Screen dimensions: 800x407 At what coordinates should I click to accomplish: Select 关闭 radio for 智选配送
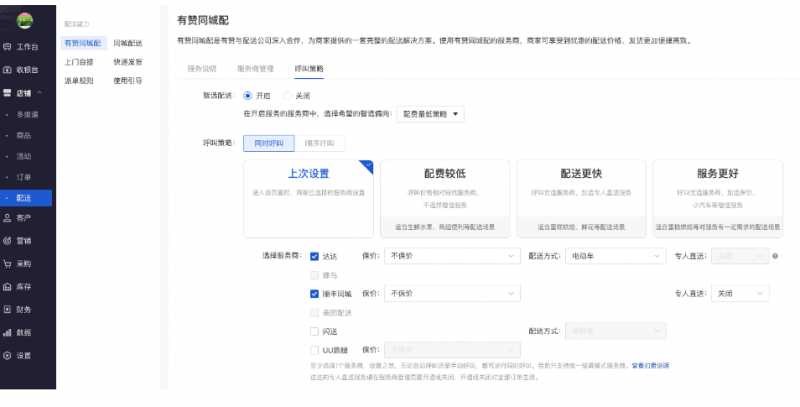click(x=287, y=95)
